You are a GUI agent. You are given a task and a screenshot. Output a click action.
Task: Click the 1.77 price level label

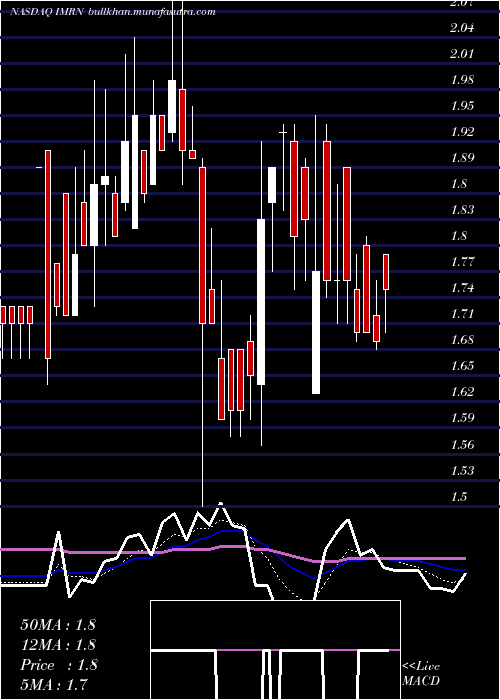click(462, 261)
